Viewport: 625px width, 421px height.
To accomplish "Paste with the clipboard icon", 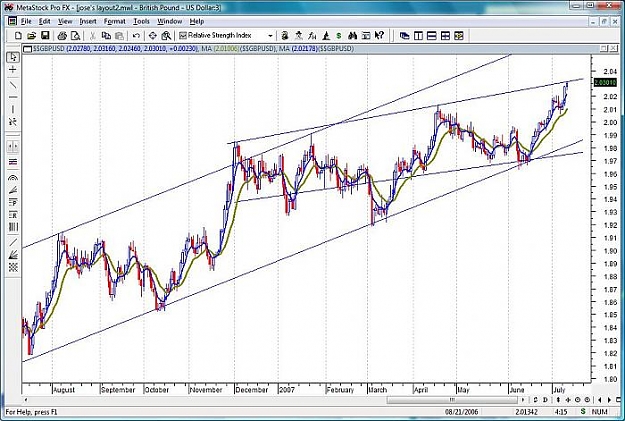I will [119, 36].
